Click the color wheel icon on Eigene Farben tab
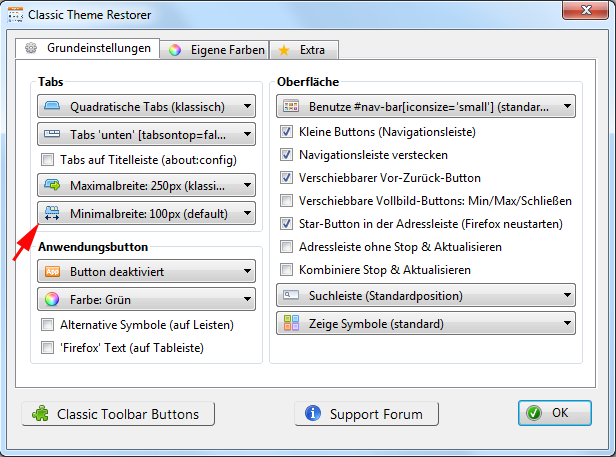 click(175, 50)
